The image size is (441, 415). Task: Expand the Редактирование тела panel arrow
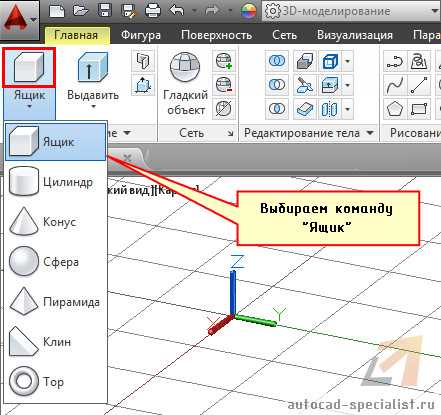click(x=370, y=133)
